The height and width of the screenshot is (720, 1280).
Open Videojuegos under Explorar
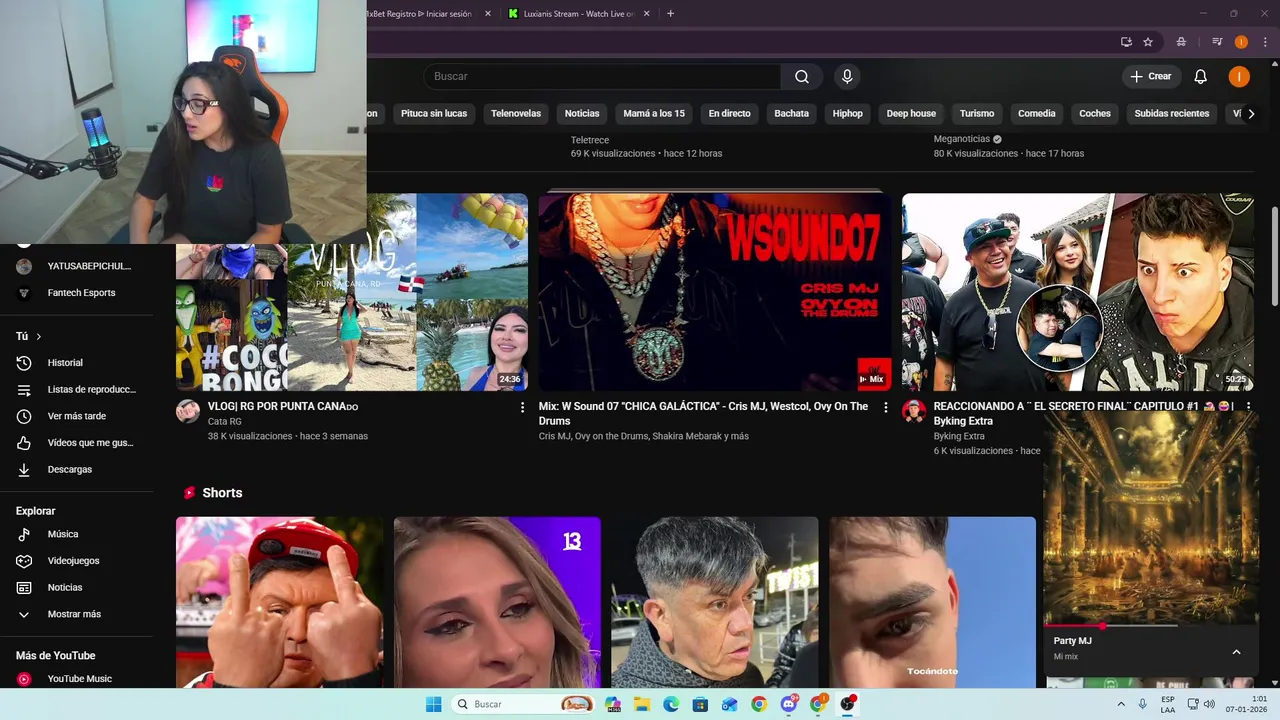point(77,561)
